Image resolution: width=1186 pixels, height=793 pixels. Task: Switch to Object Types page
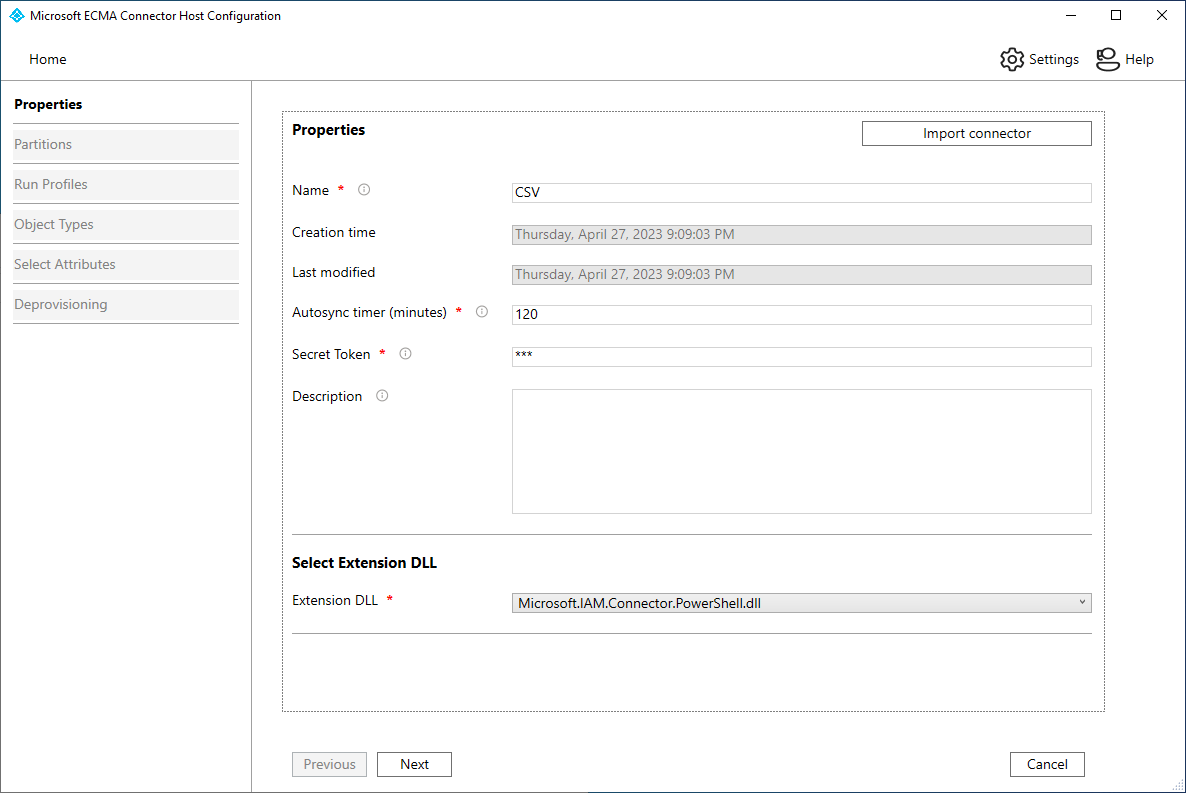click(x=126, y=225)
